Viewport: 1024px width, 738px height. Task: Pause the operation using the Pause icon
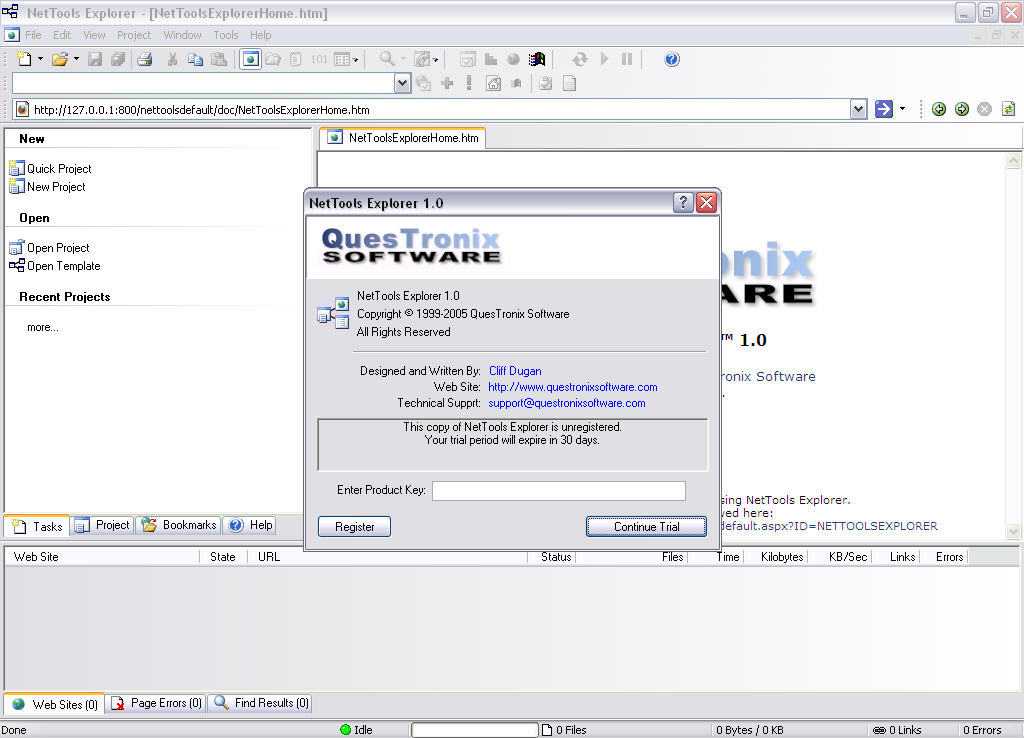pyautogui.click(x=627, y=59)
